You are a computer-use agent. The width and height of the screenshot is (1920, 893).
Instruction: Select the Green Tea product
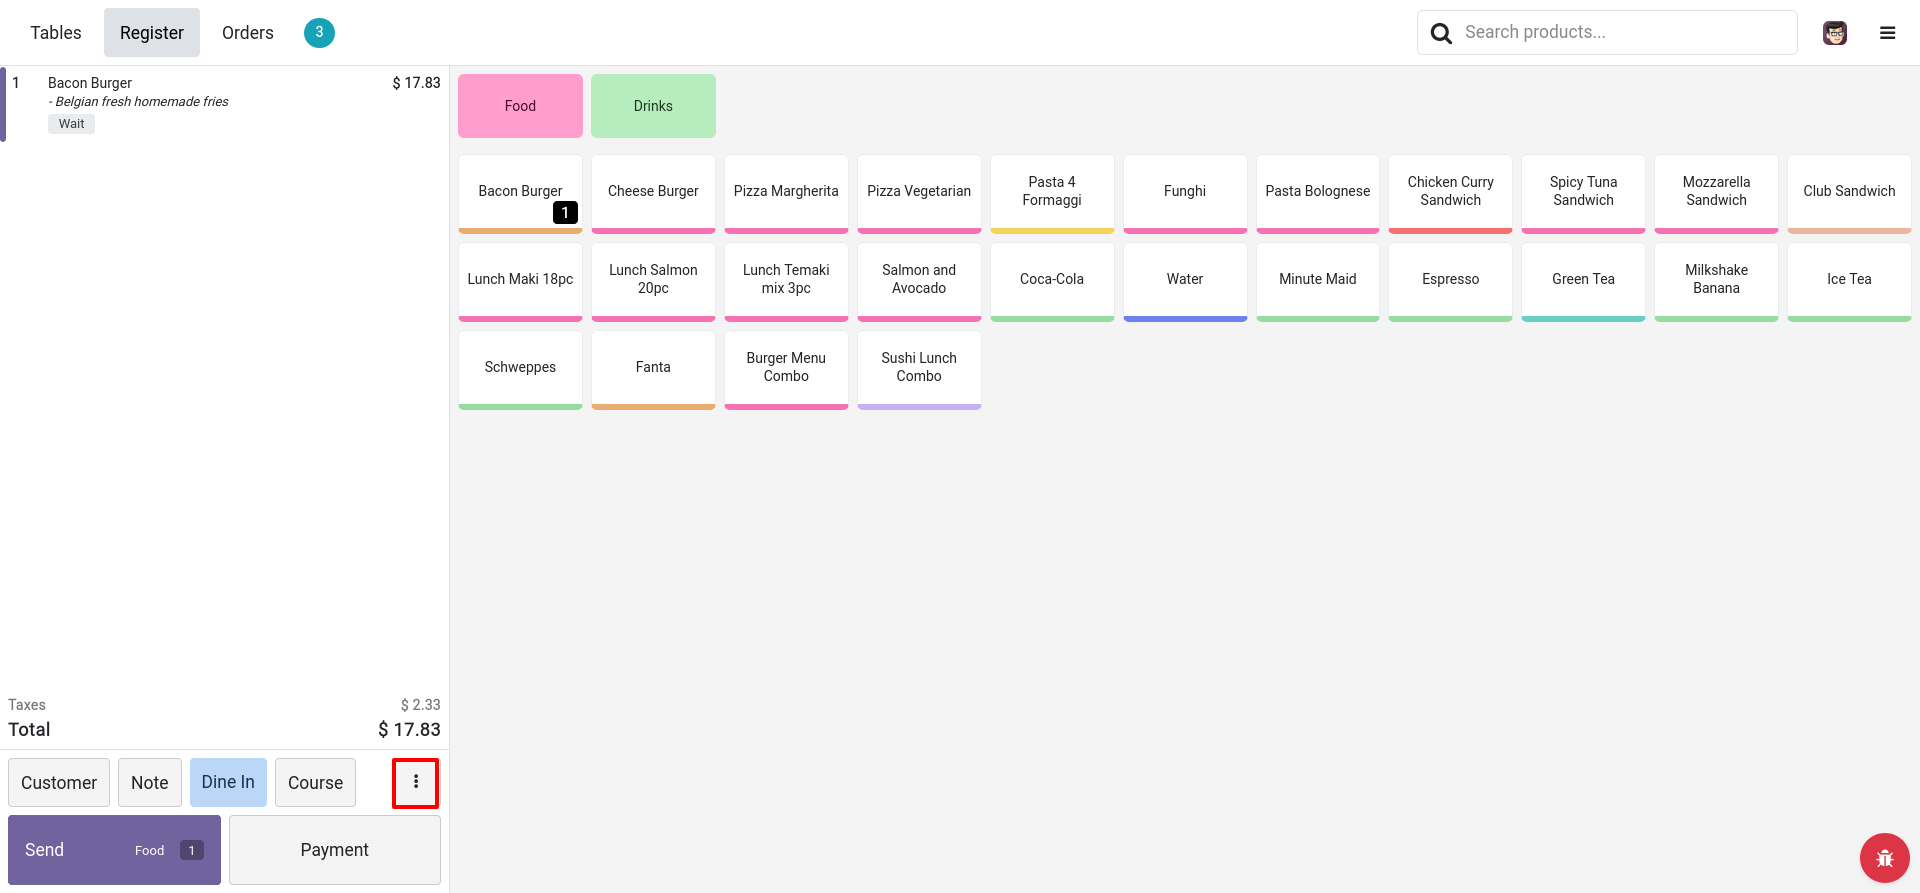1584,281
